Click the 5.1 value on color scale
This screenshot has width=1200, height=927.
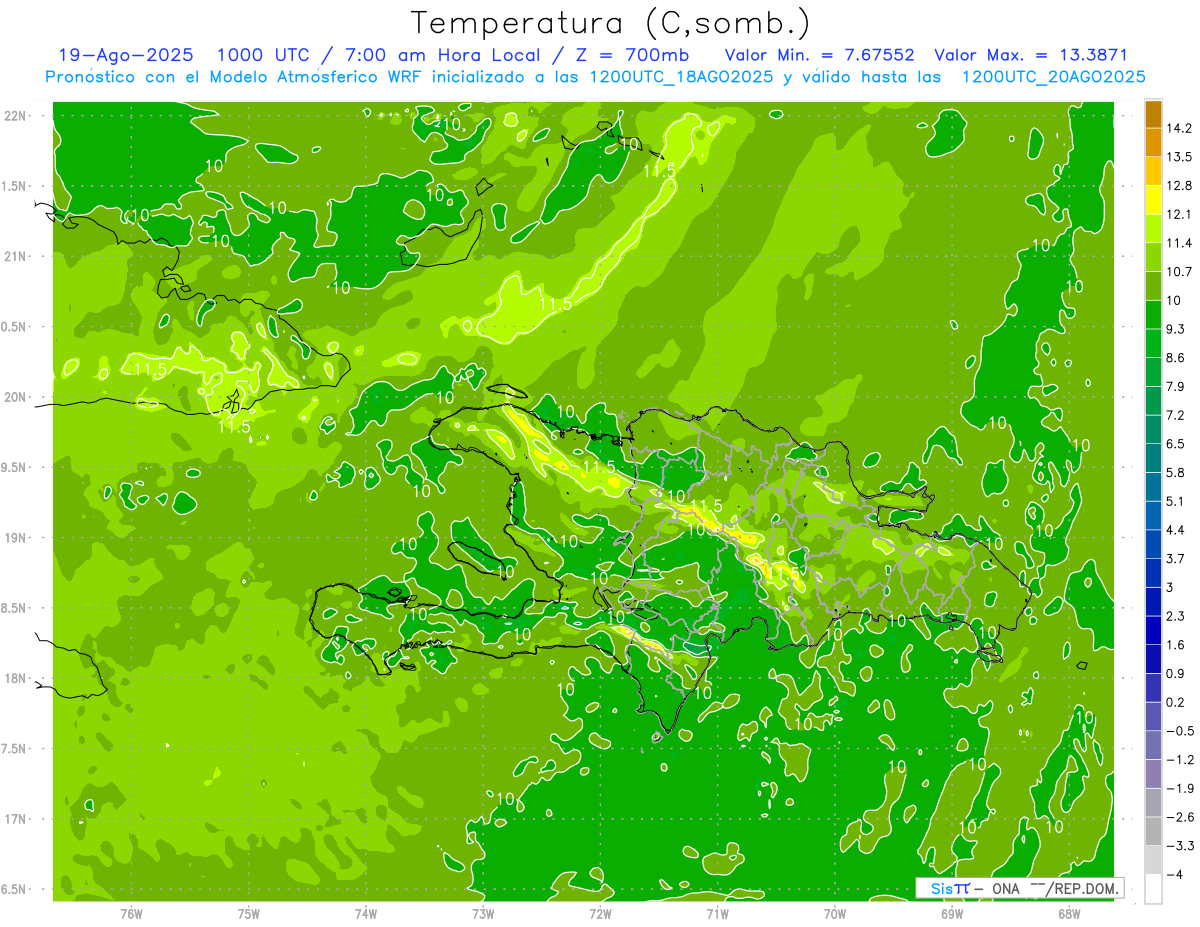[1176, 502]
